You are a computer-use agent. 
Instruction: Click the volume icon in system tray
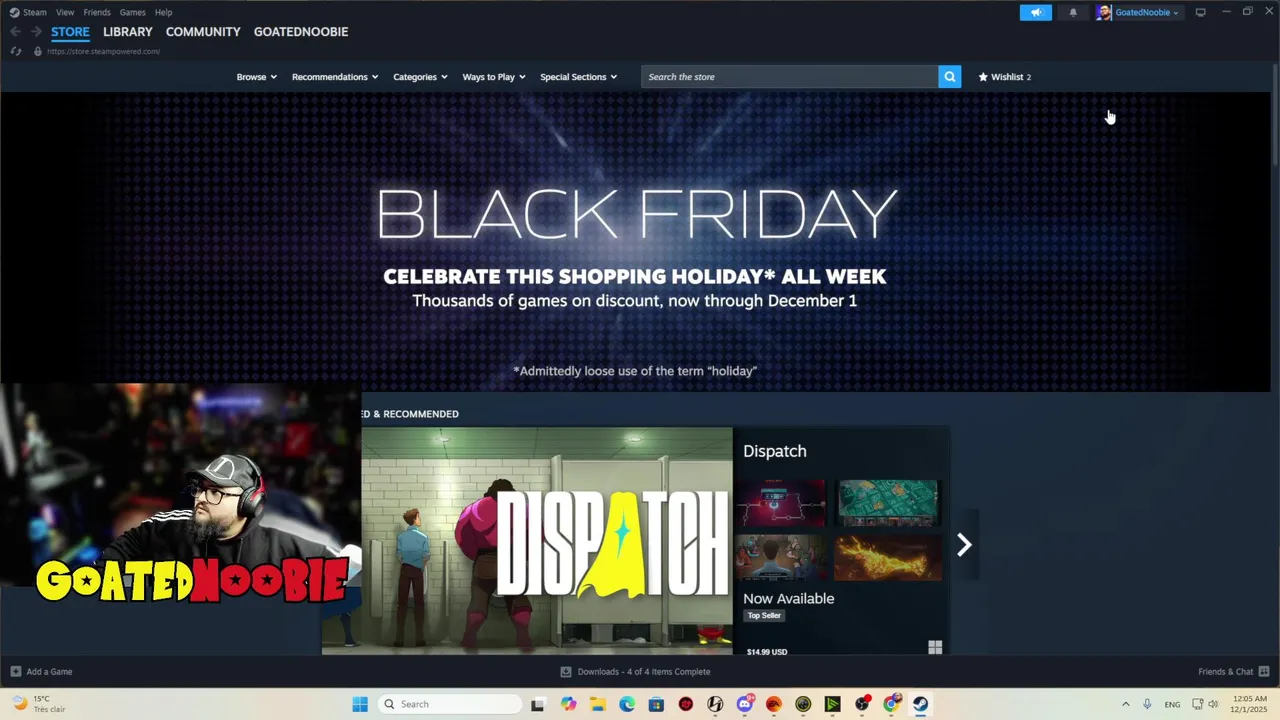click(1215, 704)
